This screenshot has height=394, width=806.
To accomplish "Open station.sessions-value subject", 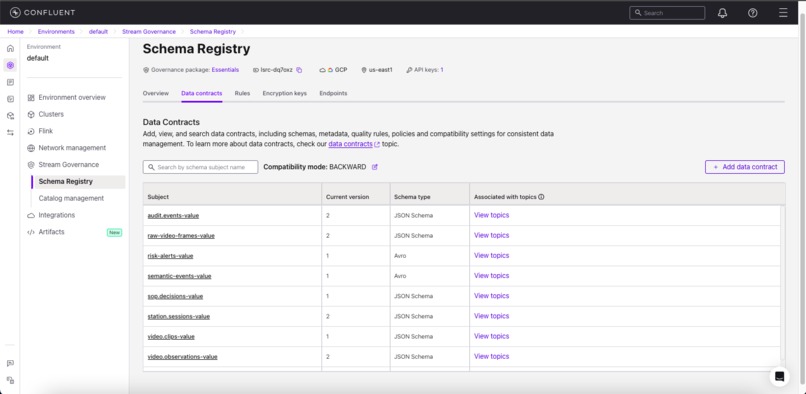I will click(178, 316).
